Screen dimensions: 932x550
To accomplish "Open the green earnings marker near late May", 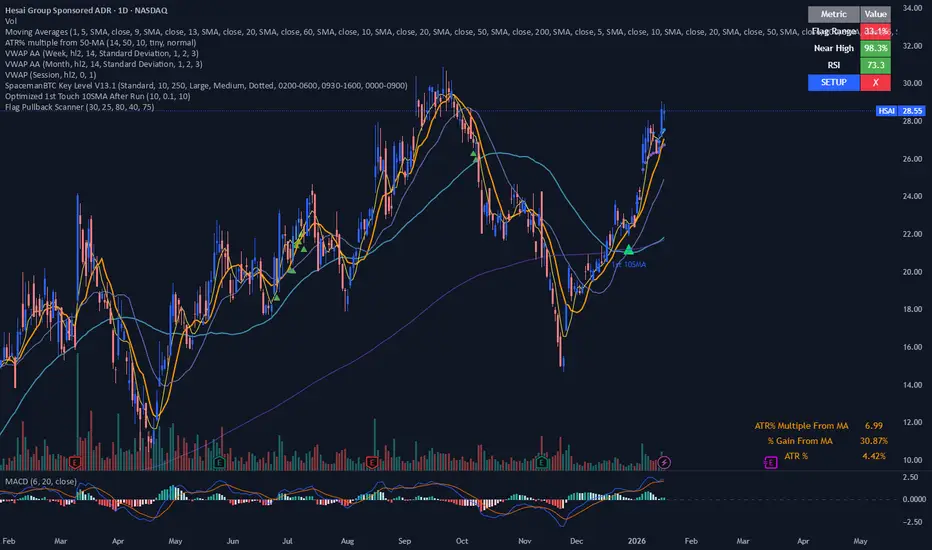I will coord(219,462).
